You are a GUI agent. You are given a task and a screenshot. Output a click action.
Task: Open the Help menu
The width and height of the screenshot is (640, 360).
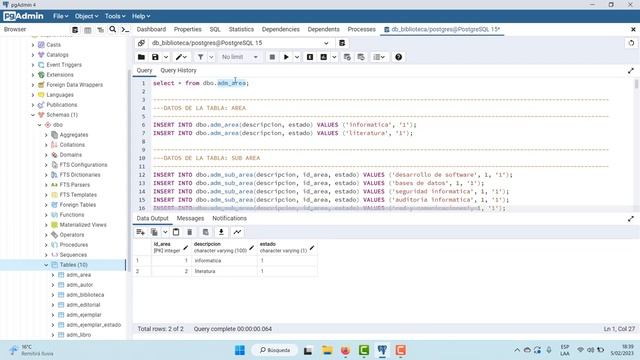coord(141,16)
